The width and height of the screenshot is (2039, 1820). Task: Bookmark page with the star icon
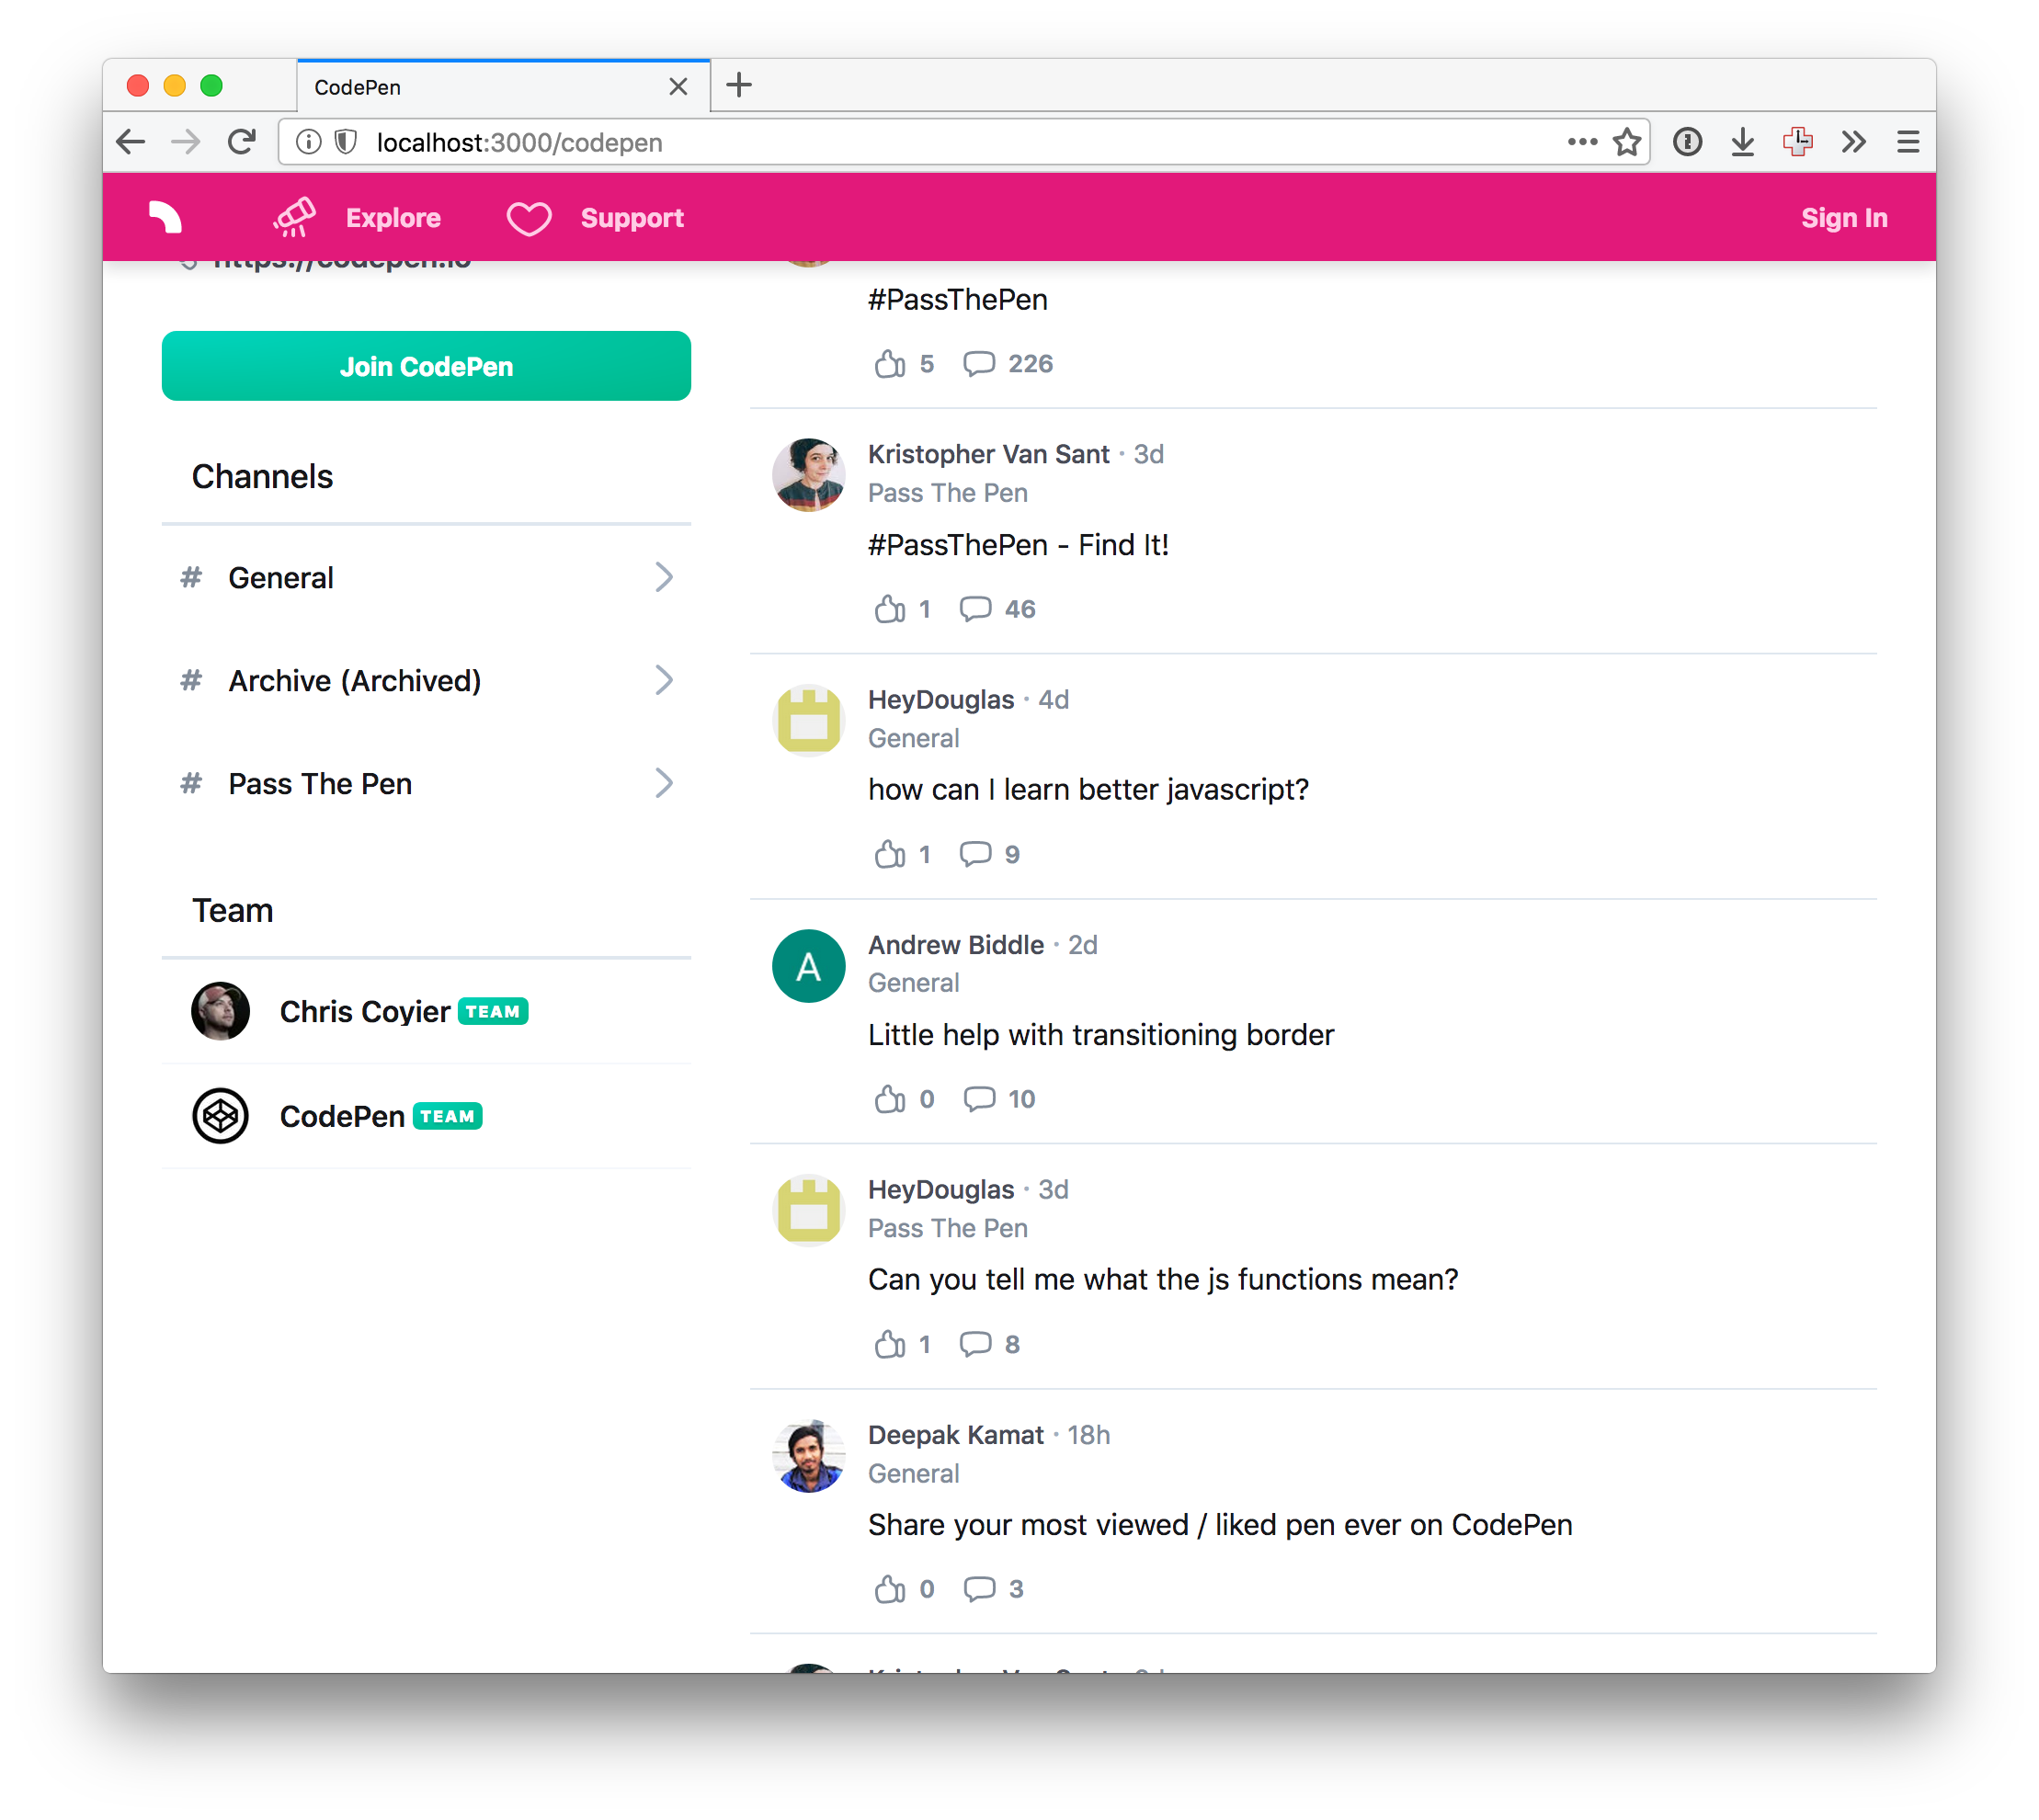click(1627, 142)
